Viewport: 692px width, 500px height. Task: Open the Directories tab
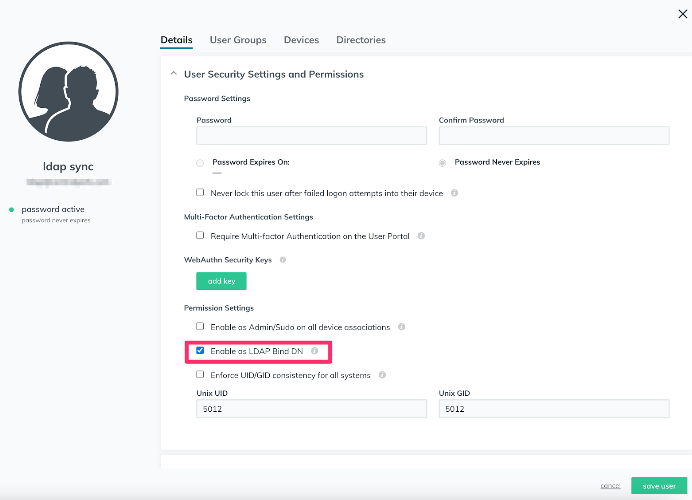click(360, 40)
